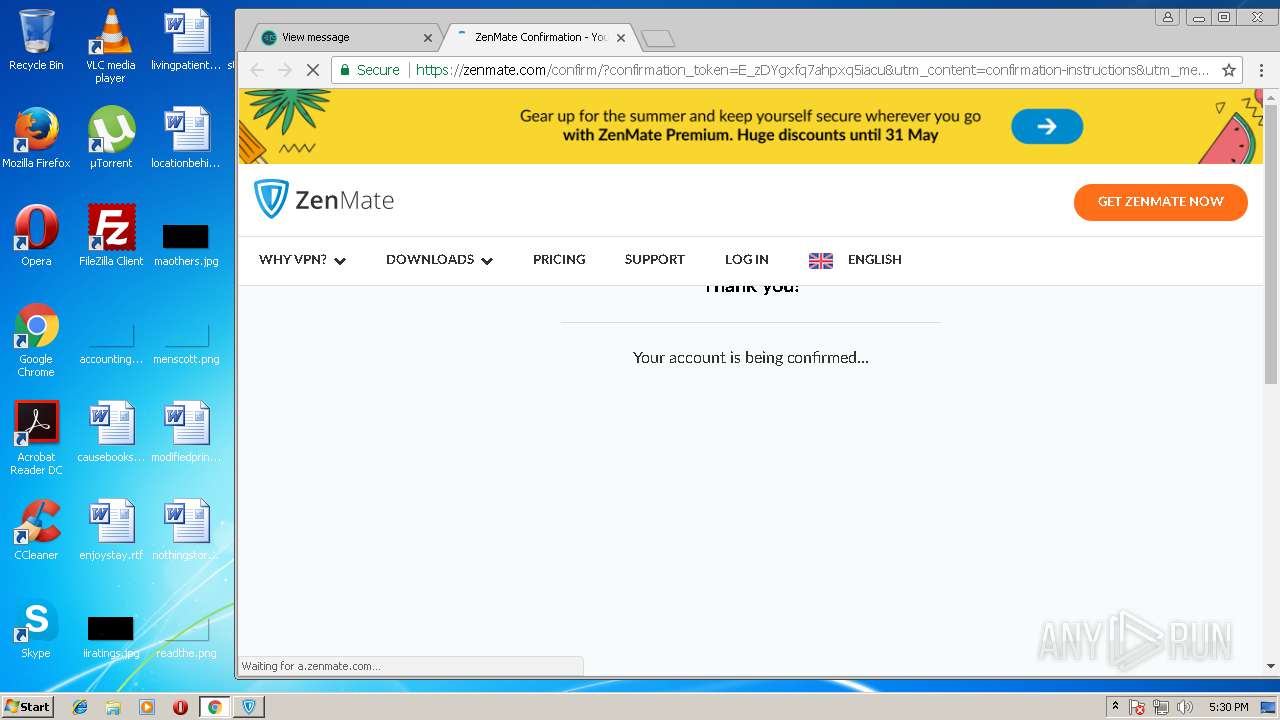Open Chrome's three-dot menu

1261,70
